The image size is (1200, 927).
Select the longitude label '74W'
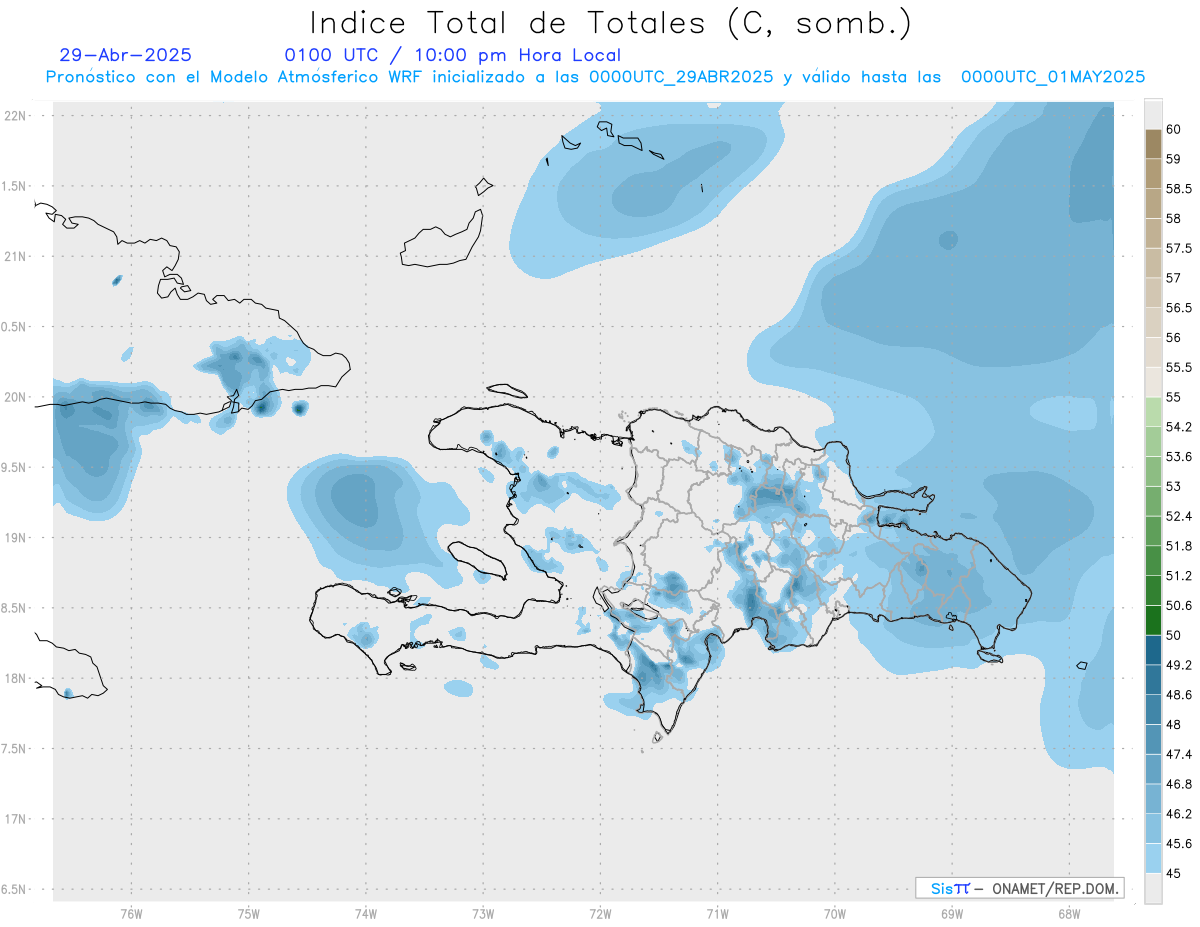point(366,914)
